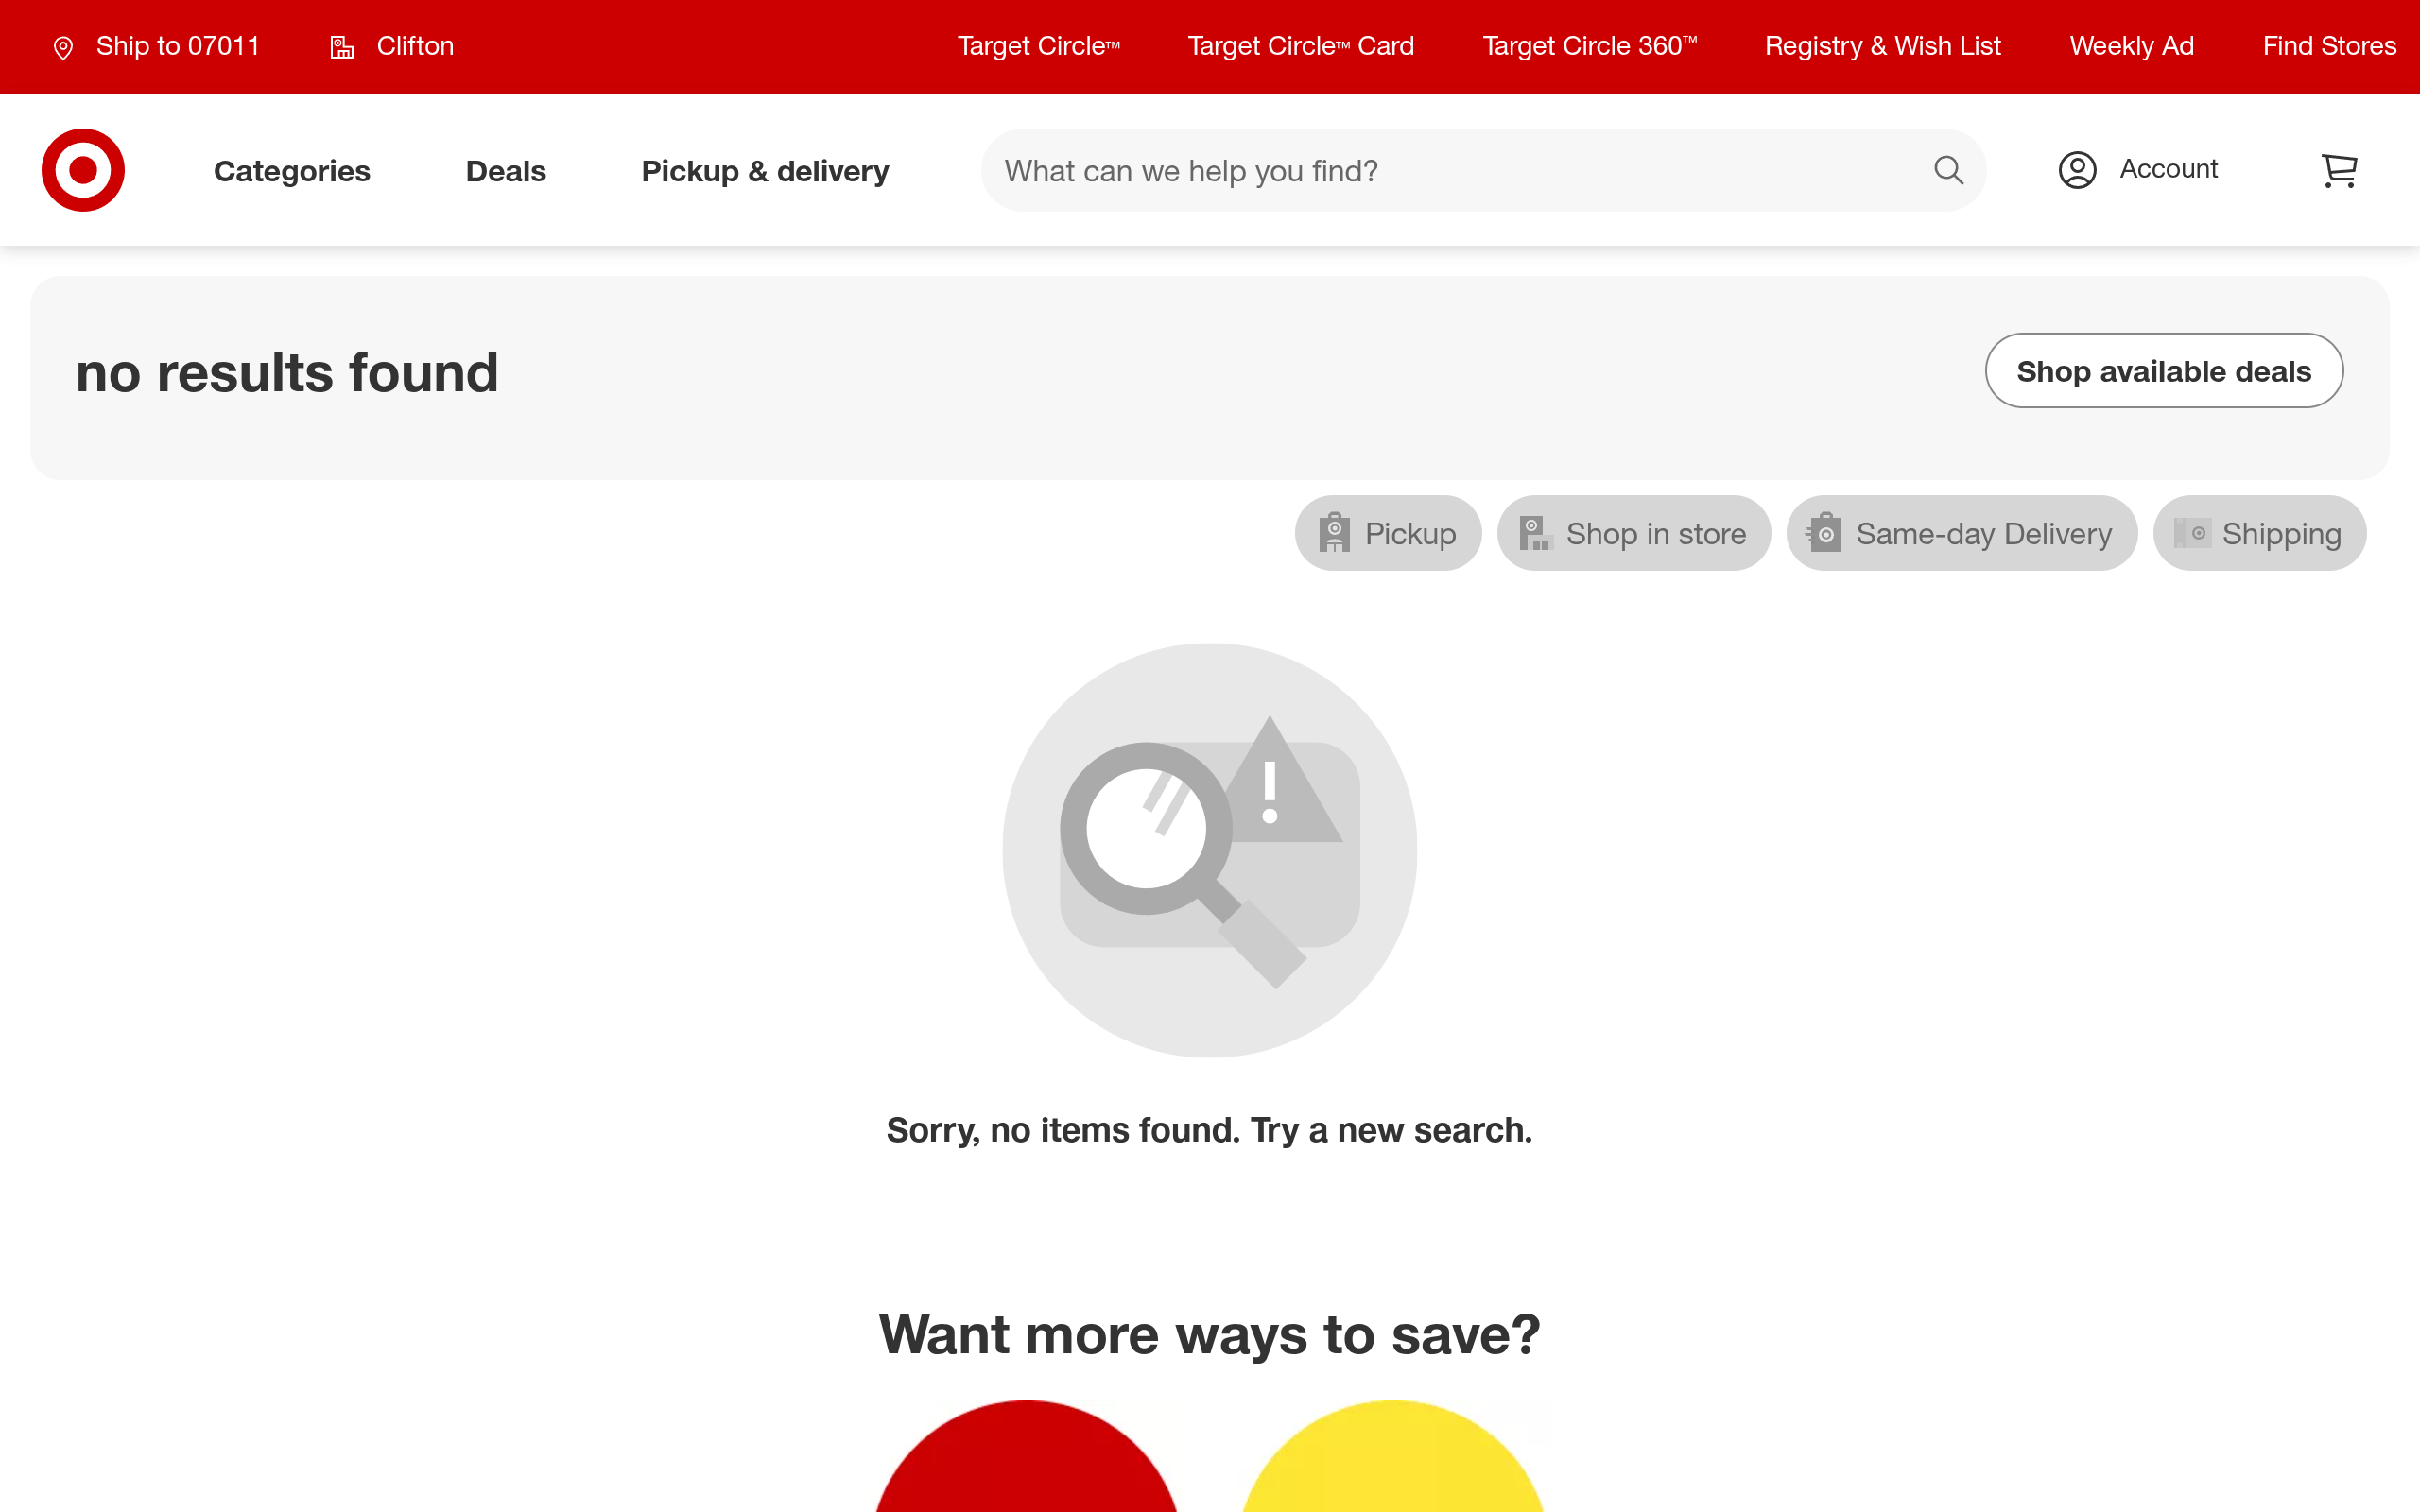This screenshot has height=1512, width=2420.
Task: Go to Registry & Wish List
Action: (1883, 46)
